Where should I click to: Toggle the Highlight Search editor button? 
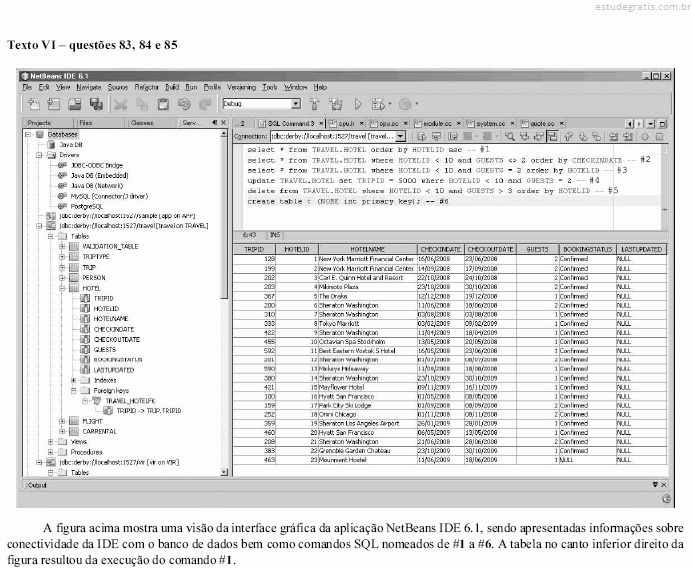coord(552,137)
